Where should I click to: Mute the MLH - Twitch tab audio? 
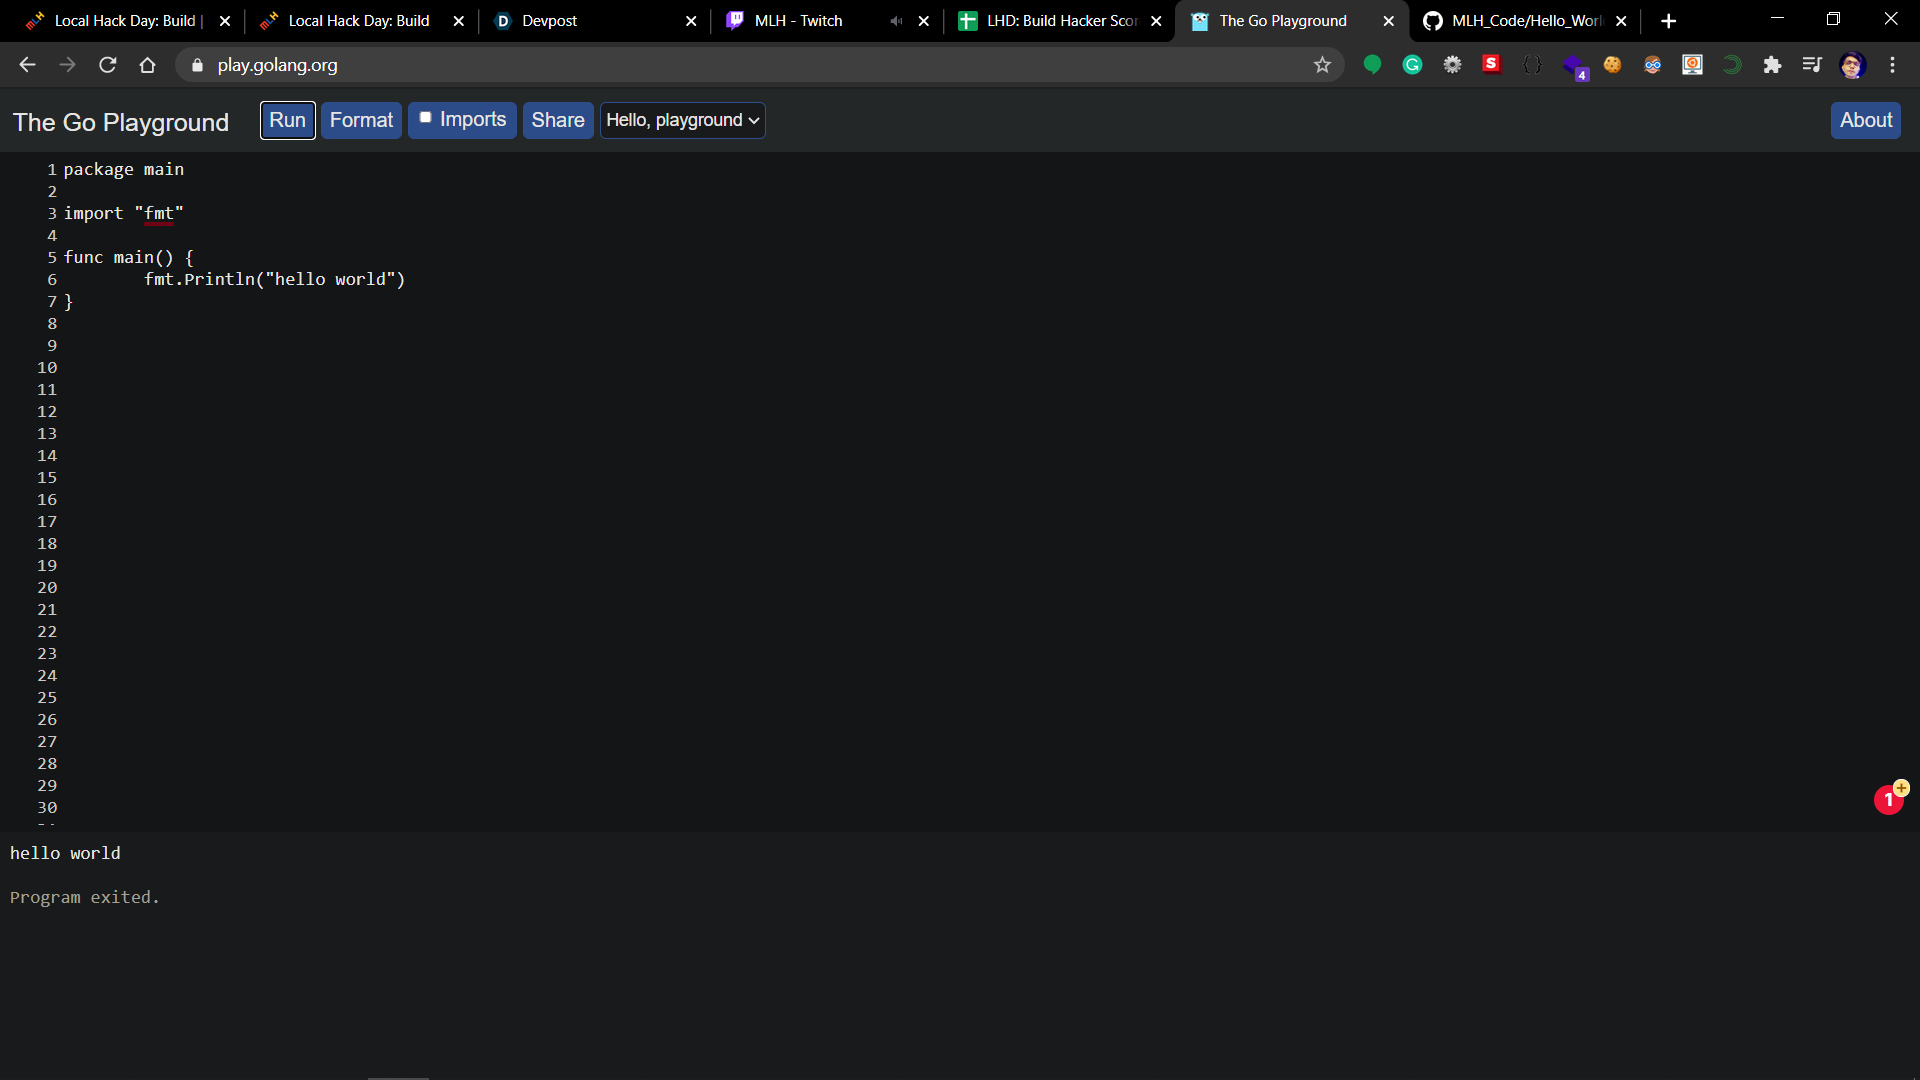pyautogui.click(x=896, y=21)
